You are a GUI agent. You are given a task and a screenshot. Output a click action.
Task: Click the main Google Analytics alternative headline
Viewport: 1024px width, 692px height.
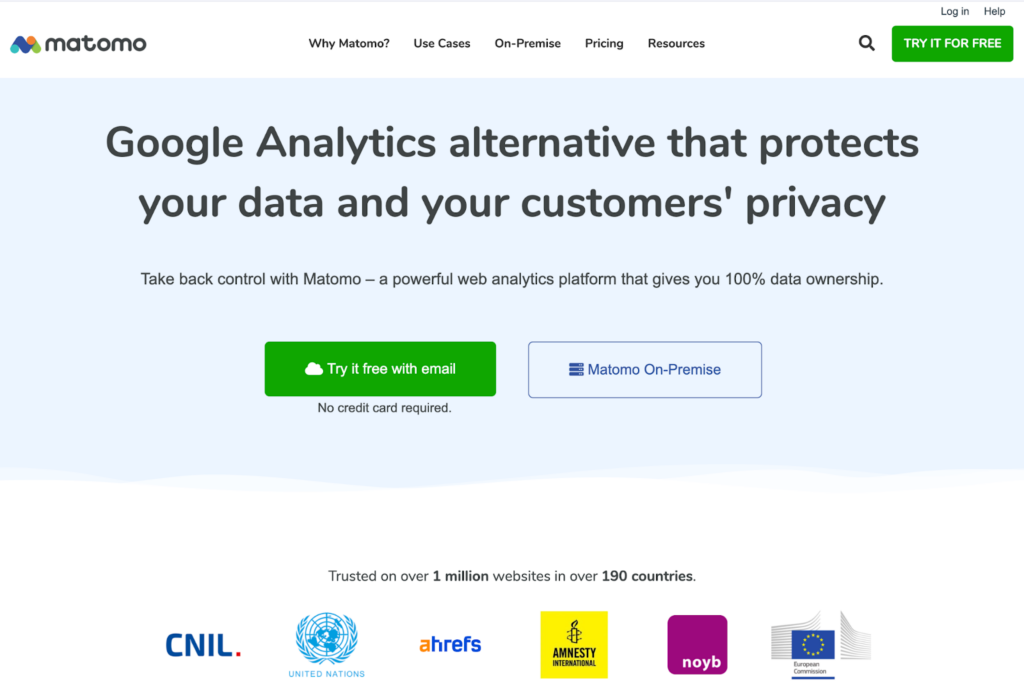512,173
